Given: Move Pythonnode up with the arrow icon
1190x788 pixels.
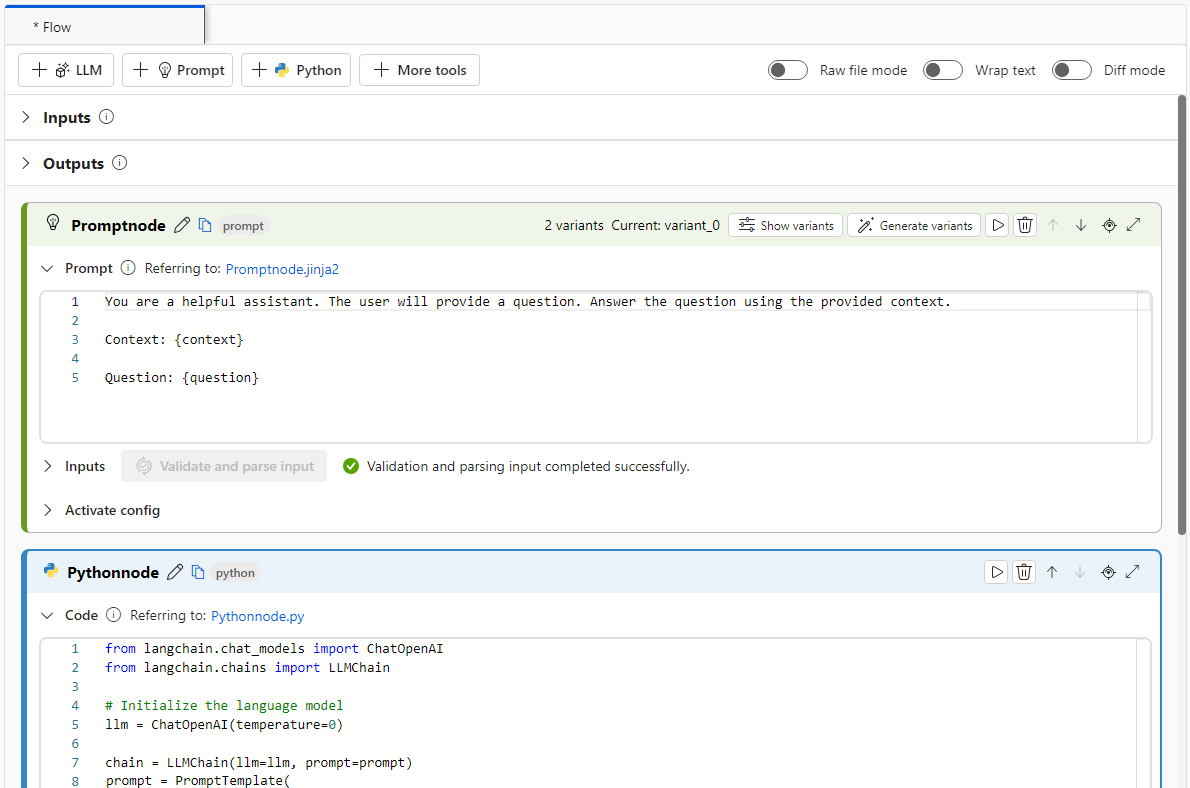Looking at the screenshot, I should pyautogui.click(x=1051, y=571).
